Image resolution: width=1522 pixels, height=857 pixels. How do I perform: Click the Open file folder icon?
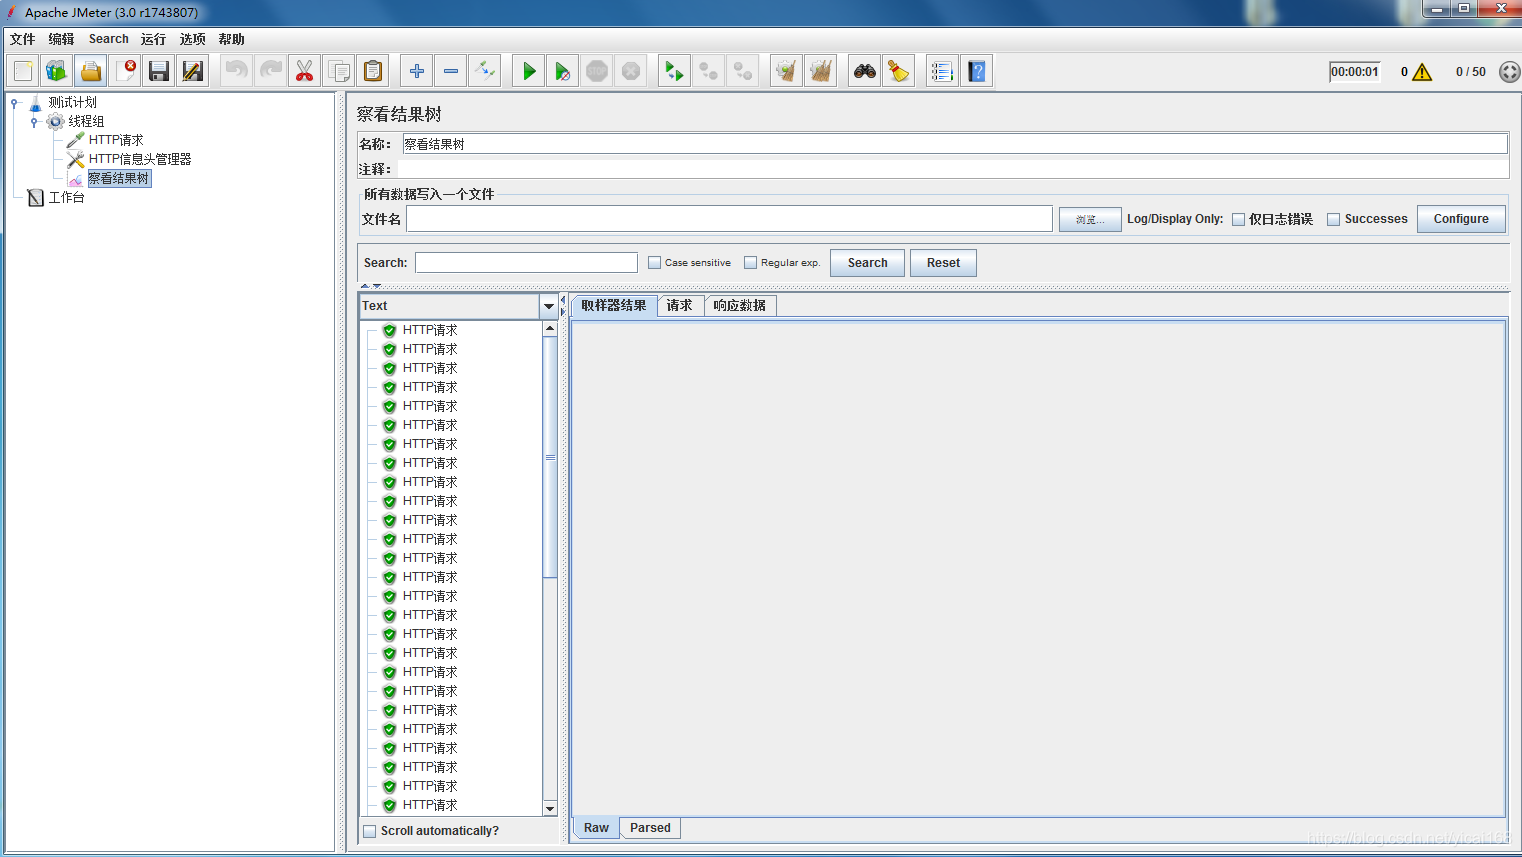tap(91, 71)
